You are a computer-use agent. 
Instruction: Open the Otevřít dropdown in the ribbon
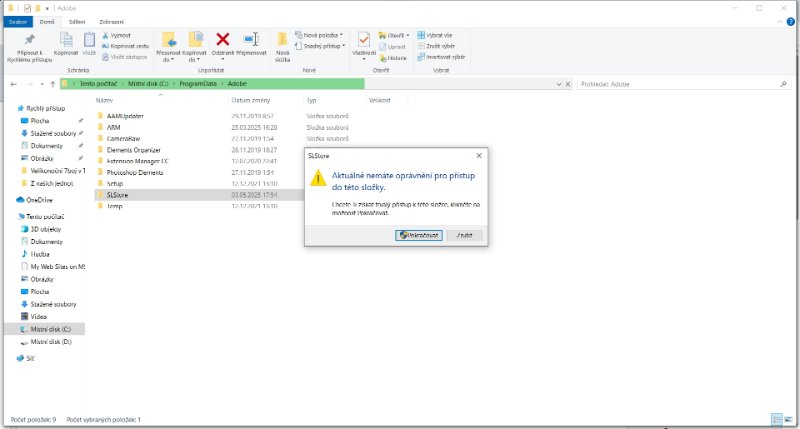(x=394, y=35)
